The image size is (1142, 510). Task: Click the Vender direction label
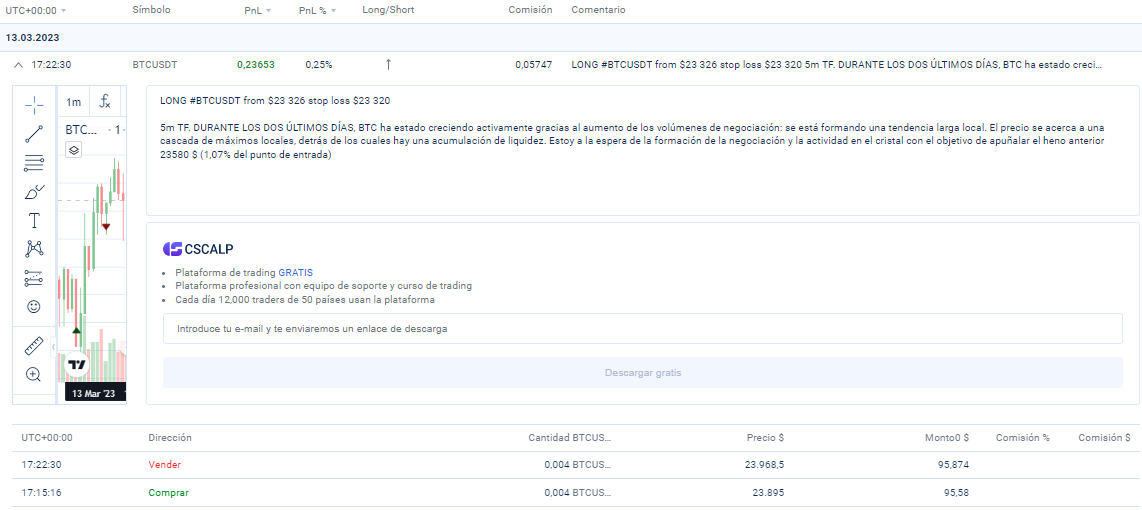coord(165,465)
